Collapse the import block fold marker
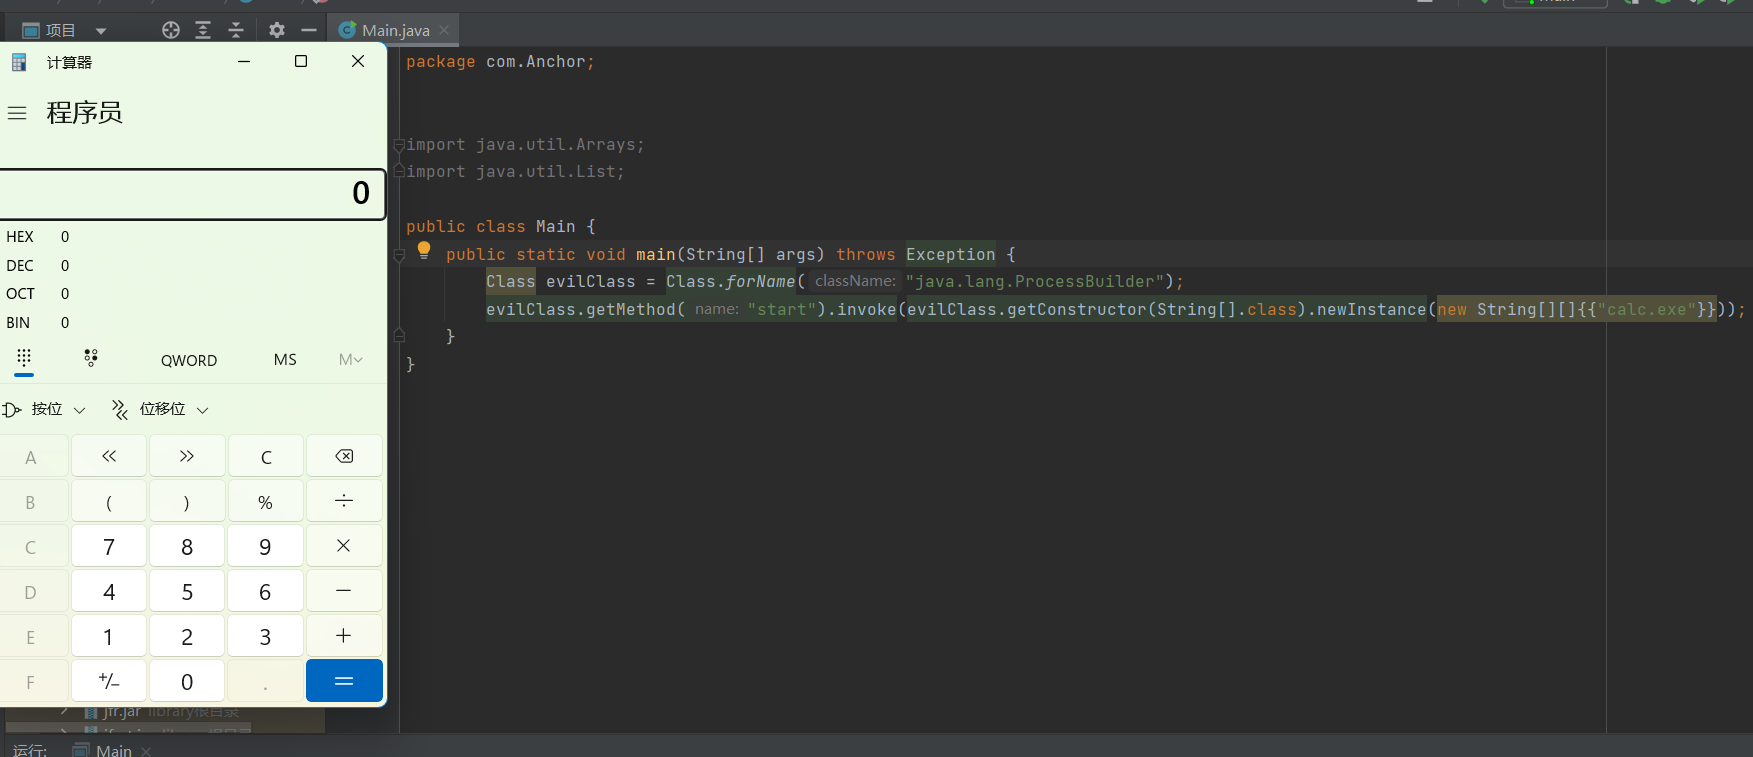 [x=399, y=145]
